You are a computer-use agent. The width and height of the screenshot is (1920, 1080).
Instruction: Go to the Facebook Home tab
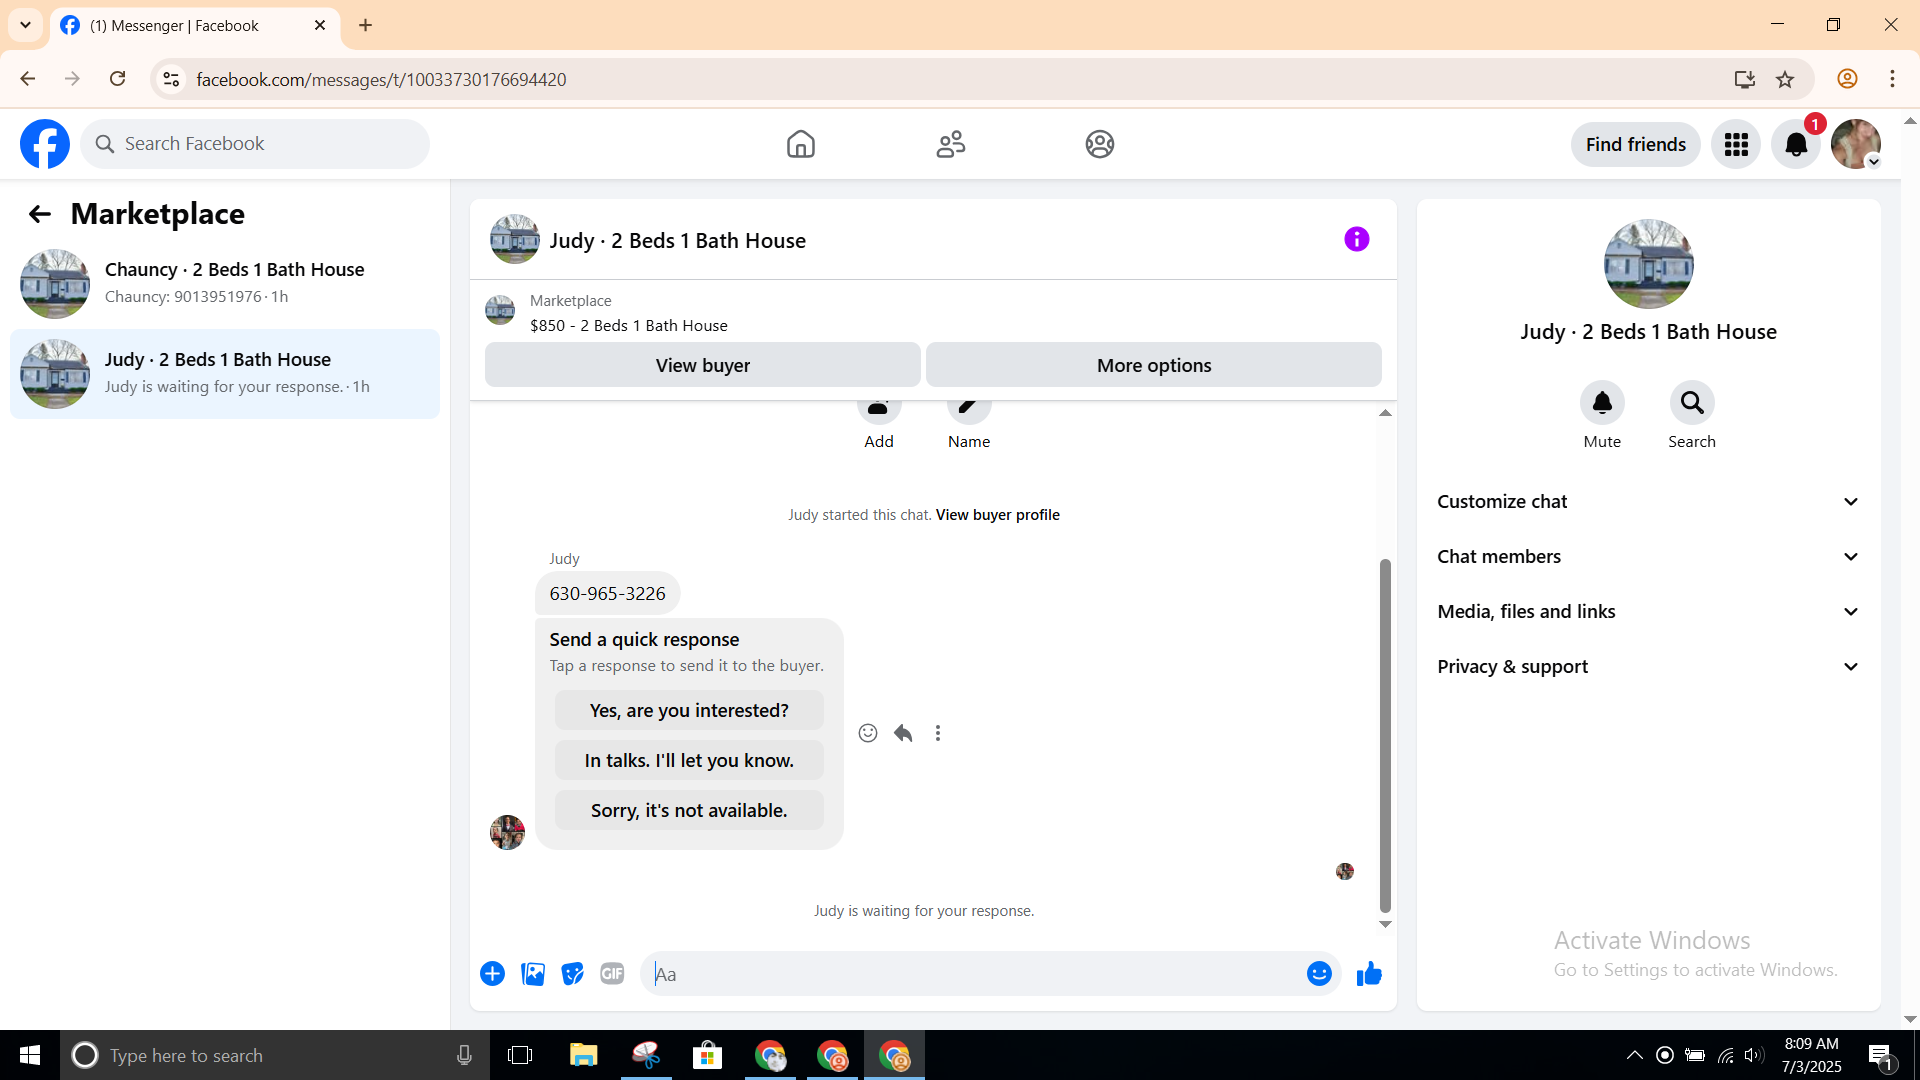[800, 145]
